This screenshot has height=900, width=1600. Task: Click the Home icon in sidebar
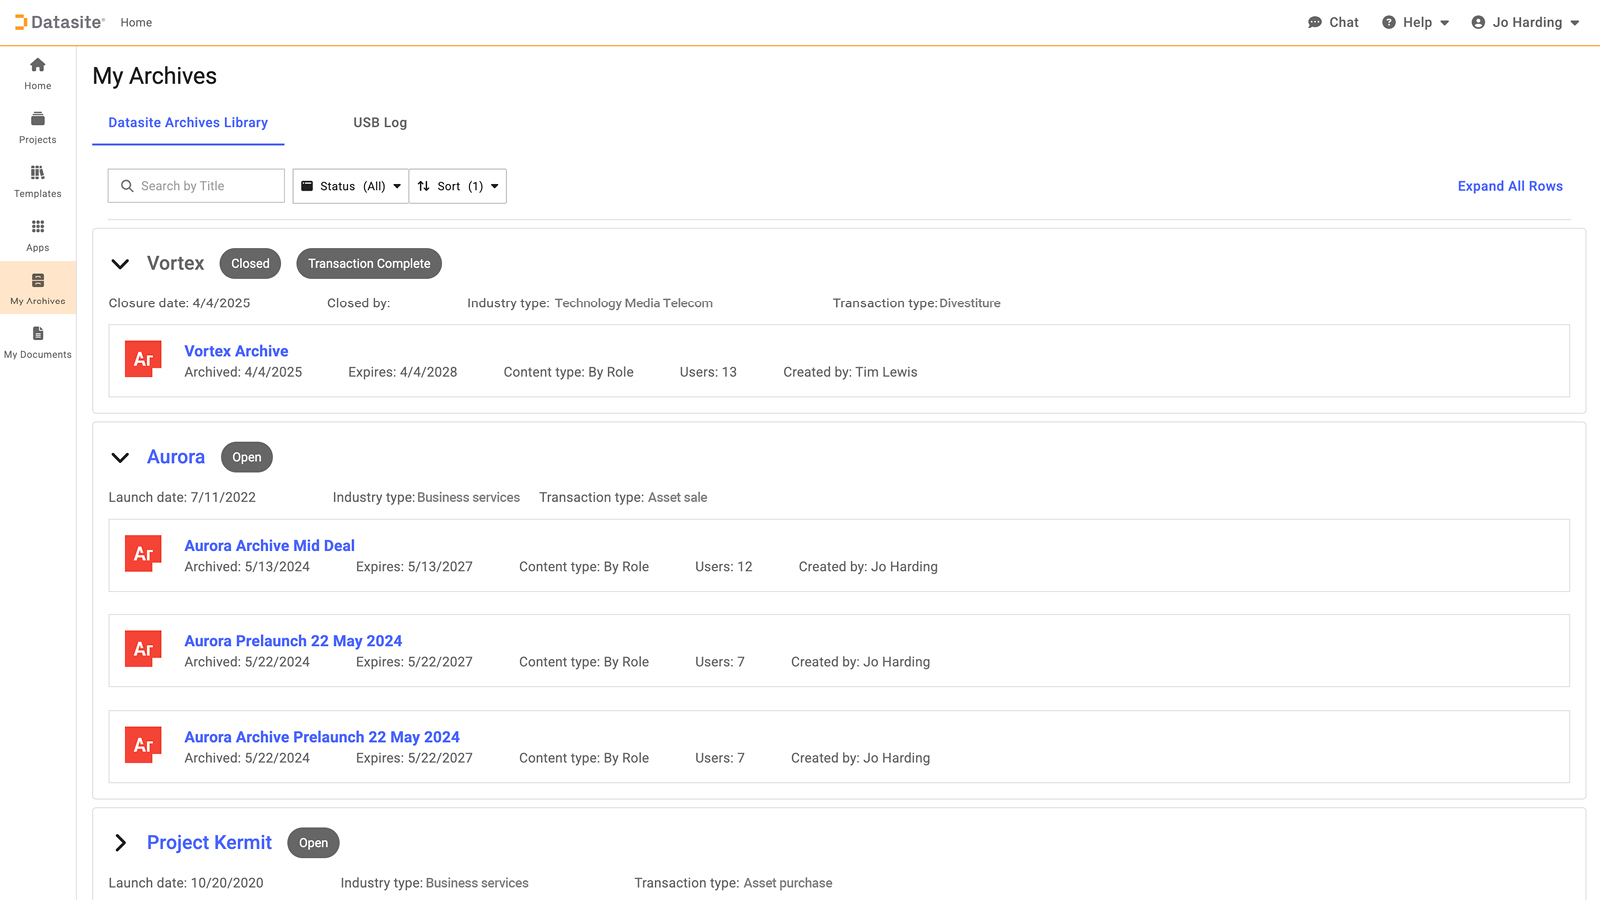tap(38, 66)
